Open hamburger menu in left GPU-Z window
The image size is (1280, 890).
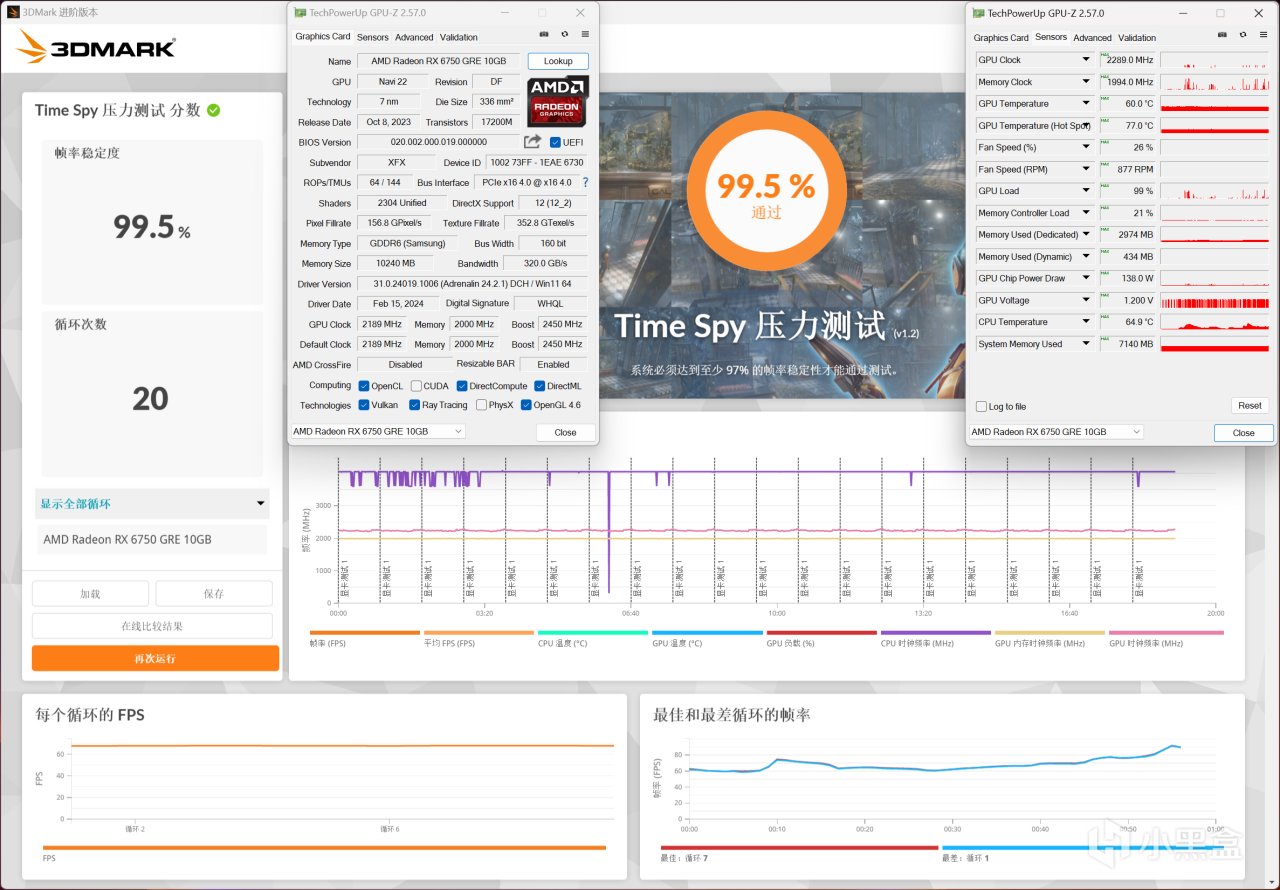point(585,34)
